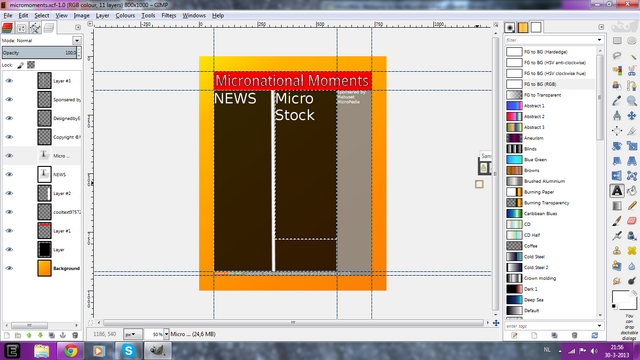The image size is (640, 360).
Task: Select the Airbrush tool
Action: (x=617, y=236)
